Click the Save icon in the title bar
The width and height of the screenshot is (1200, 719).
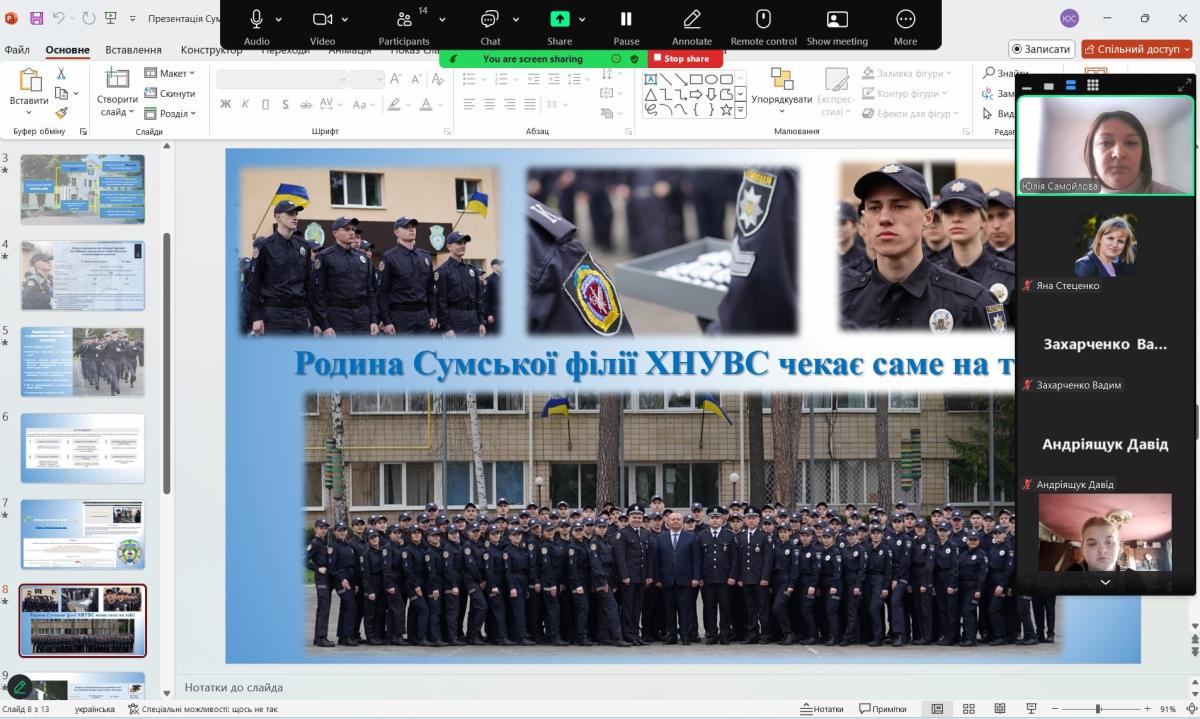pos(36,18)
